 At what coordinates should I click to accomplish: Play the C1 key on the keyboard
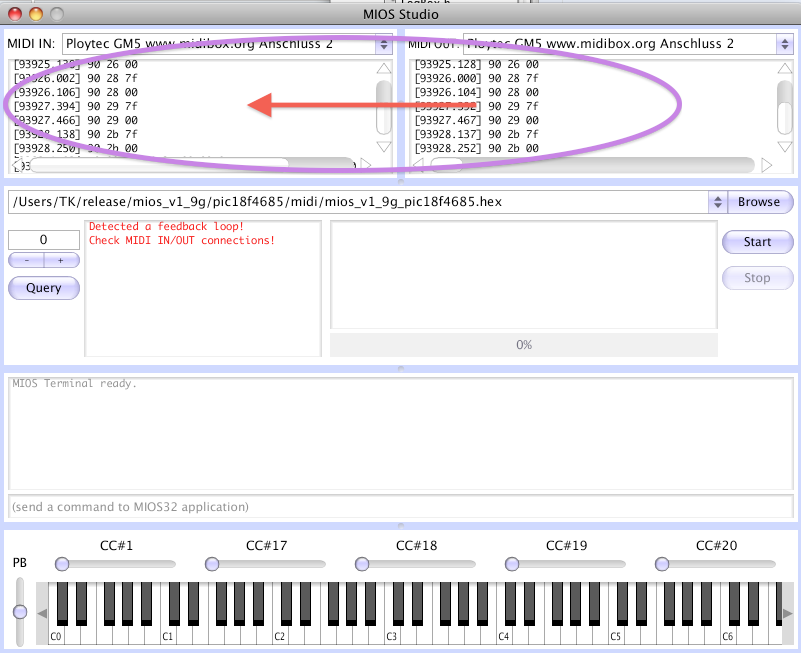tap(168, 636)
